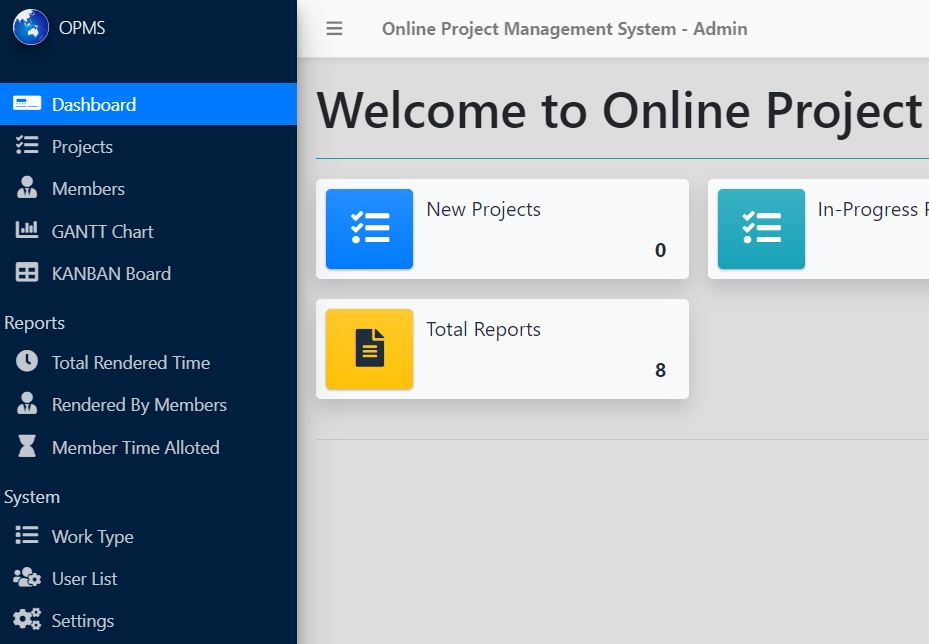929x644 pixels.
Task: Go to the Work Type page
Action: pos(92,537)
